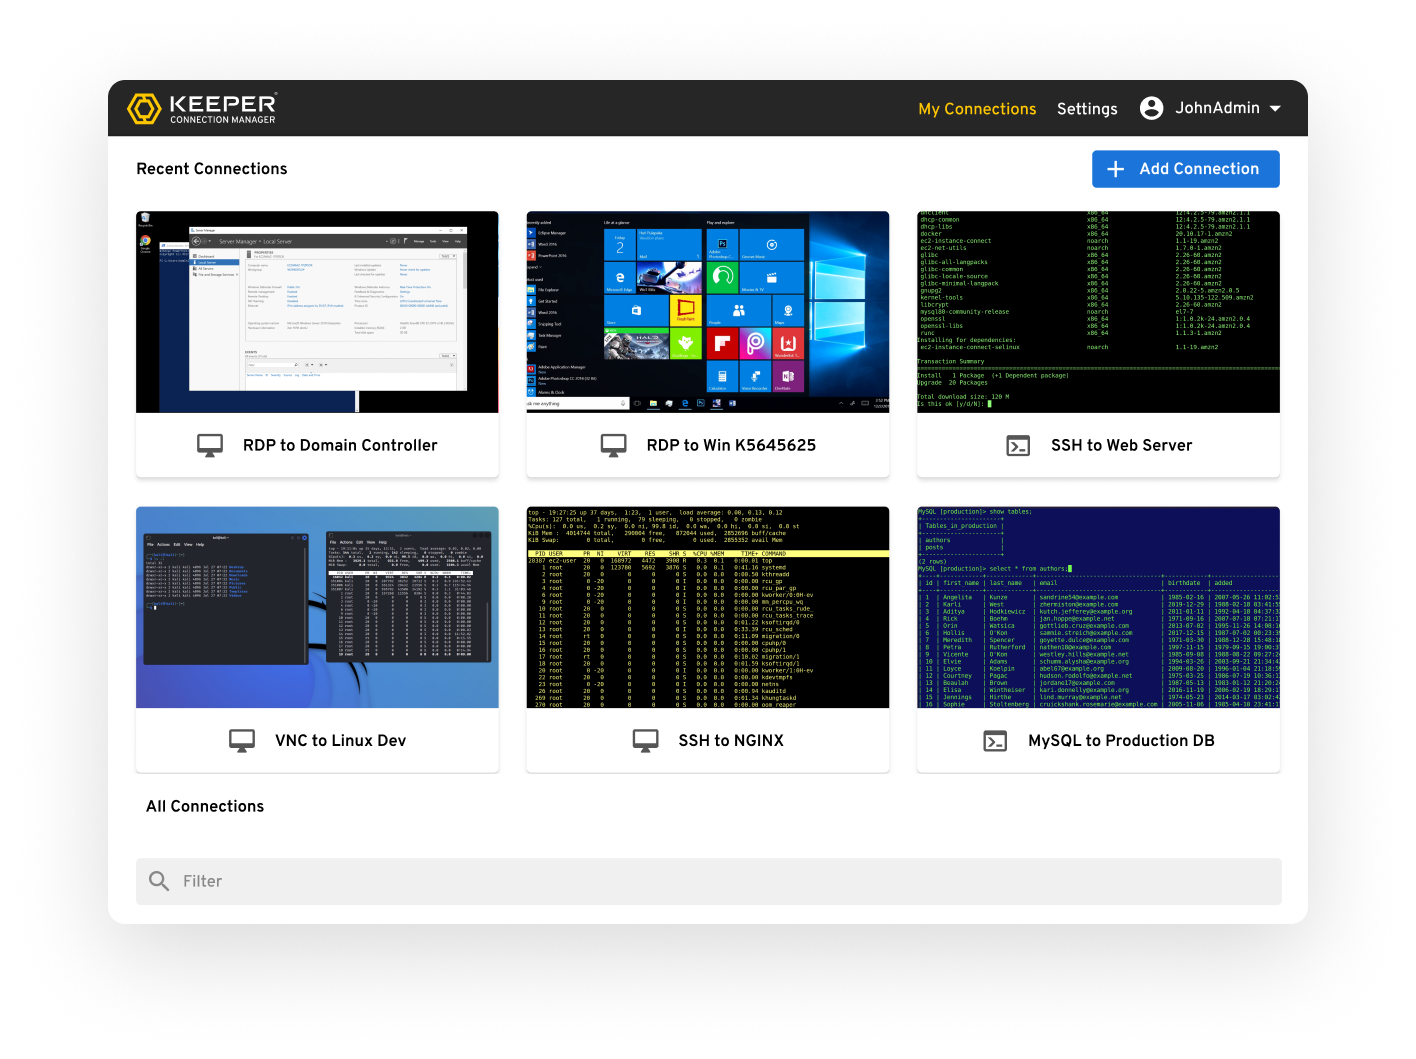The height and width of the screenshot is (1059, 1416).
Task: Click the All Connections heading
Action: tap(205, 807)
